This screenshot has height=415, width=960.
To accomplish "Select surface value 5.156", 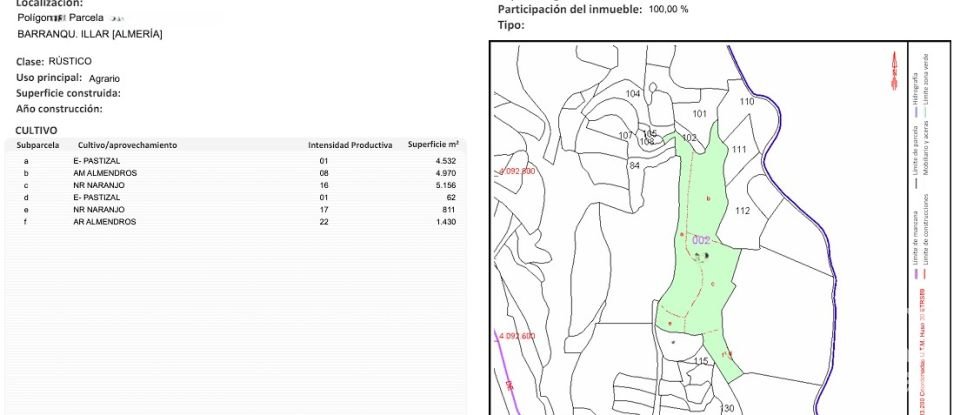I will pos(445,185).
